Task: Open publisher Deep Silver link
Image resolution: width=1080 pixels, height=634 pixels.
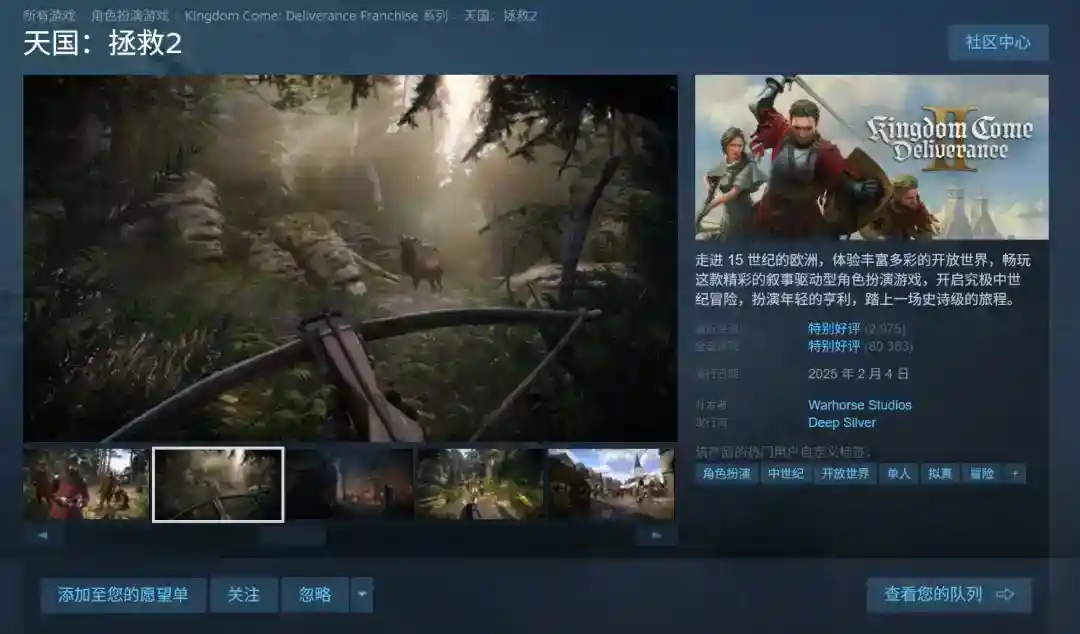Action: click(x=842, y=422)
